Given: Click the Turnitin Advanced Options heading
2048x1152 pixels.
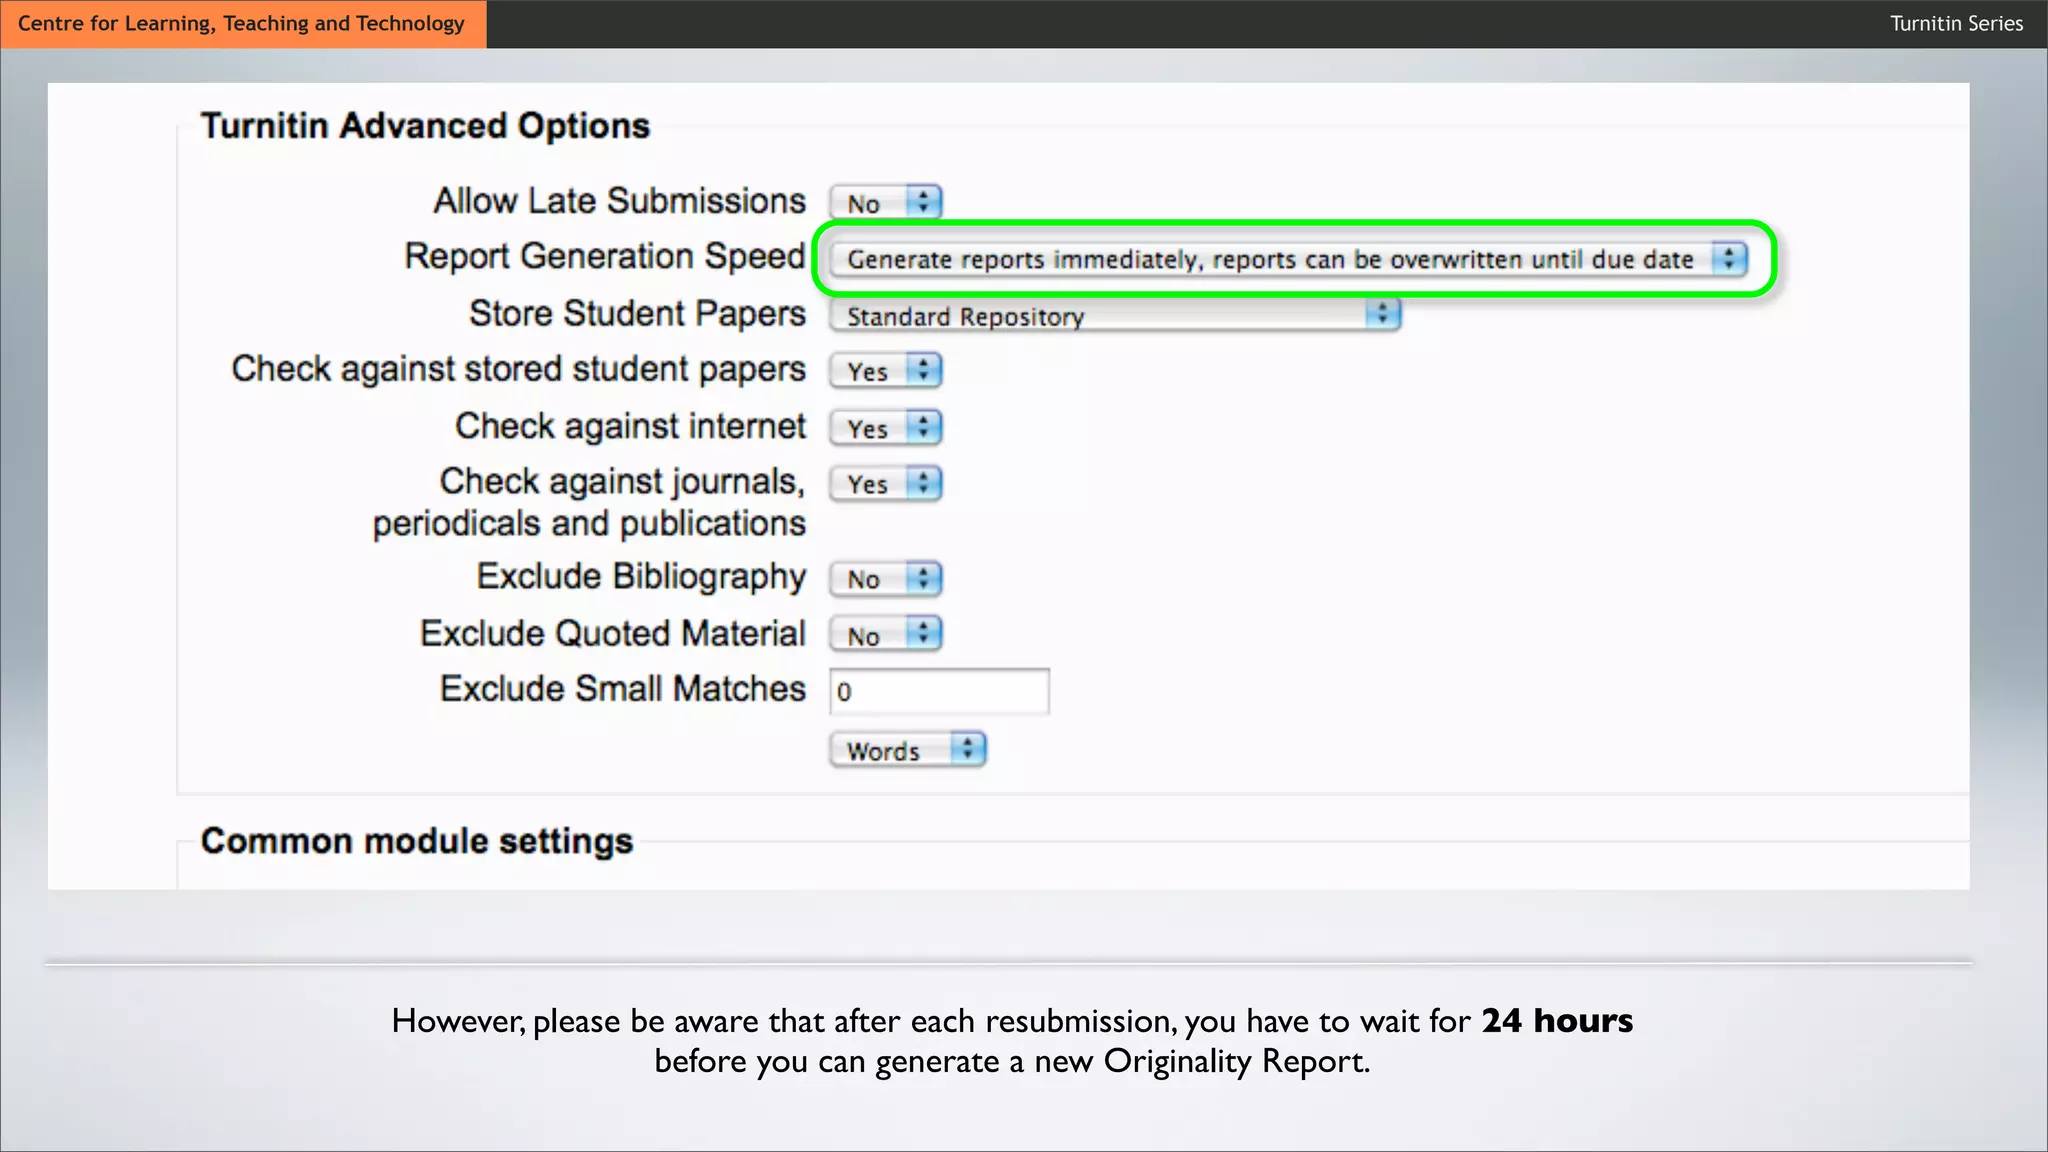Looking at the screenshot, I should click(x=425, y=126).
